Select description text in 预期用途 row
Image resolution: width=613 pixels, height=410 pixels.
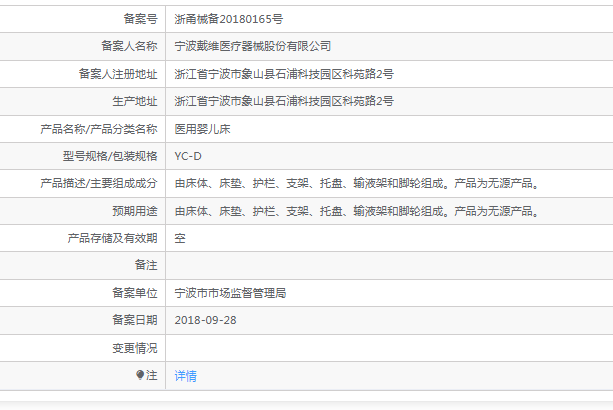coord(357,211)
